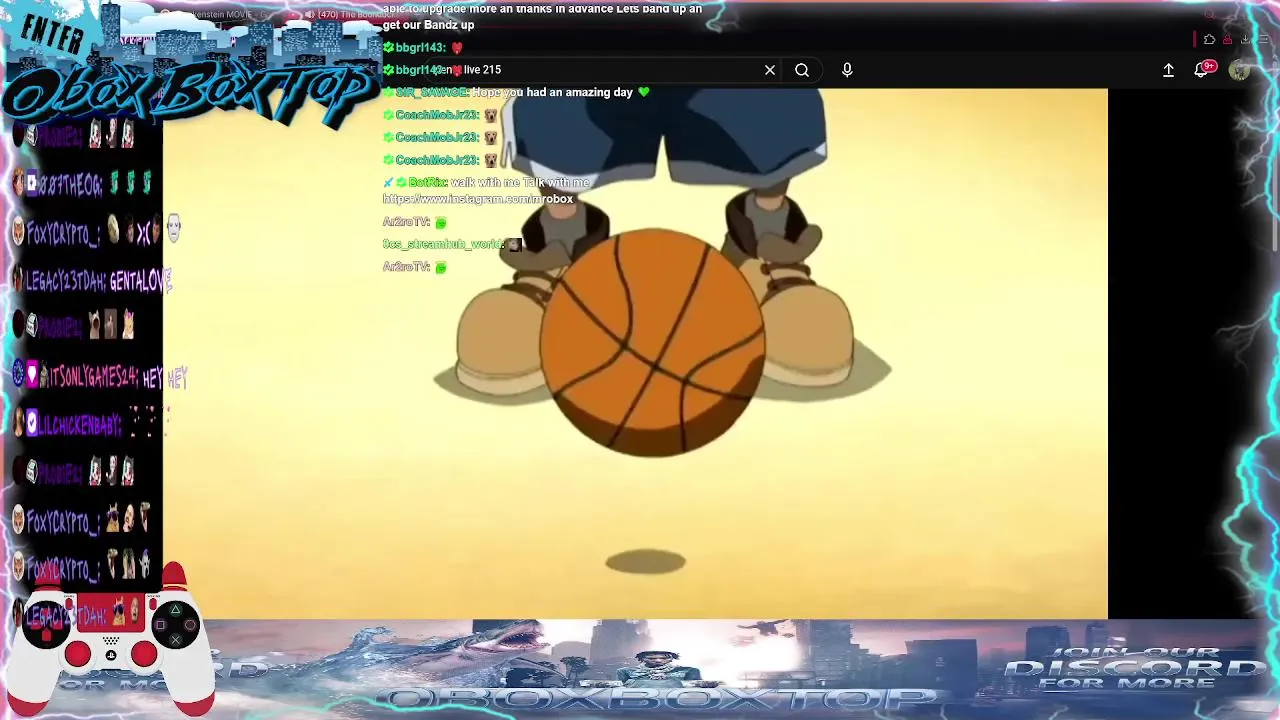The image size is (1280, 720).
Task: Click the '887THEOG' chat username
Action: [68, 185]
